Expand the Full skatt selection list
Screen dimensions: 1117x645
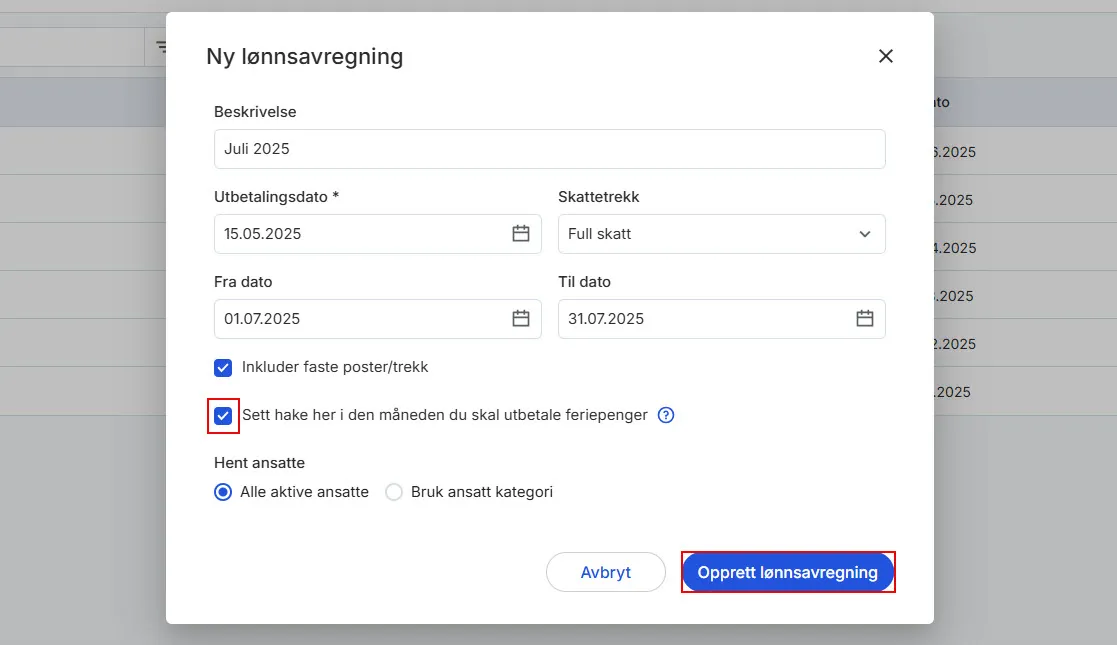pos(721,233)
